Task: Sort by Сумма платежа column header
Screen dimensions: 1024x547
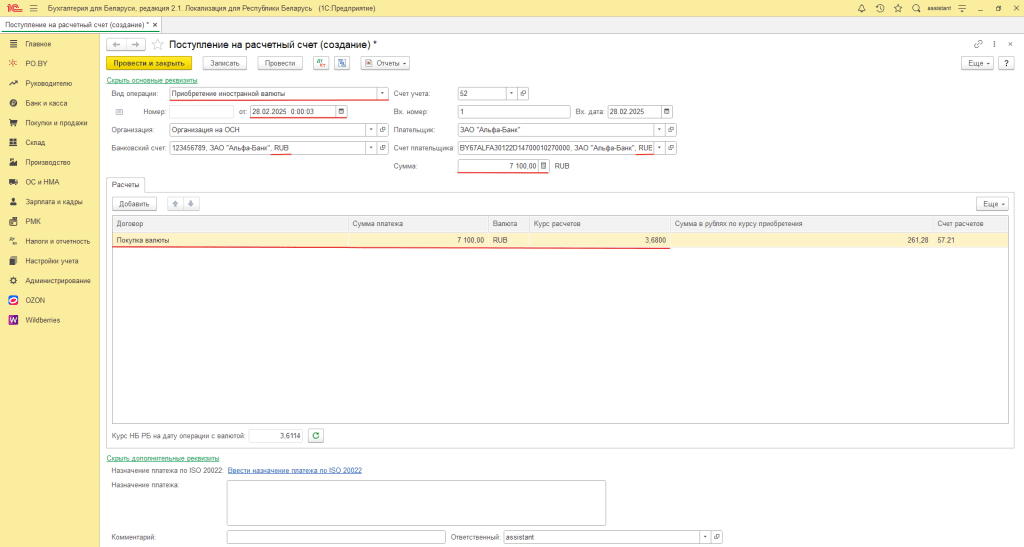Action: 418,224
